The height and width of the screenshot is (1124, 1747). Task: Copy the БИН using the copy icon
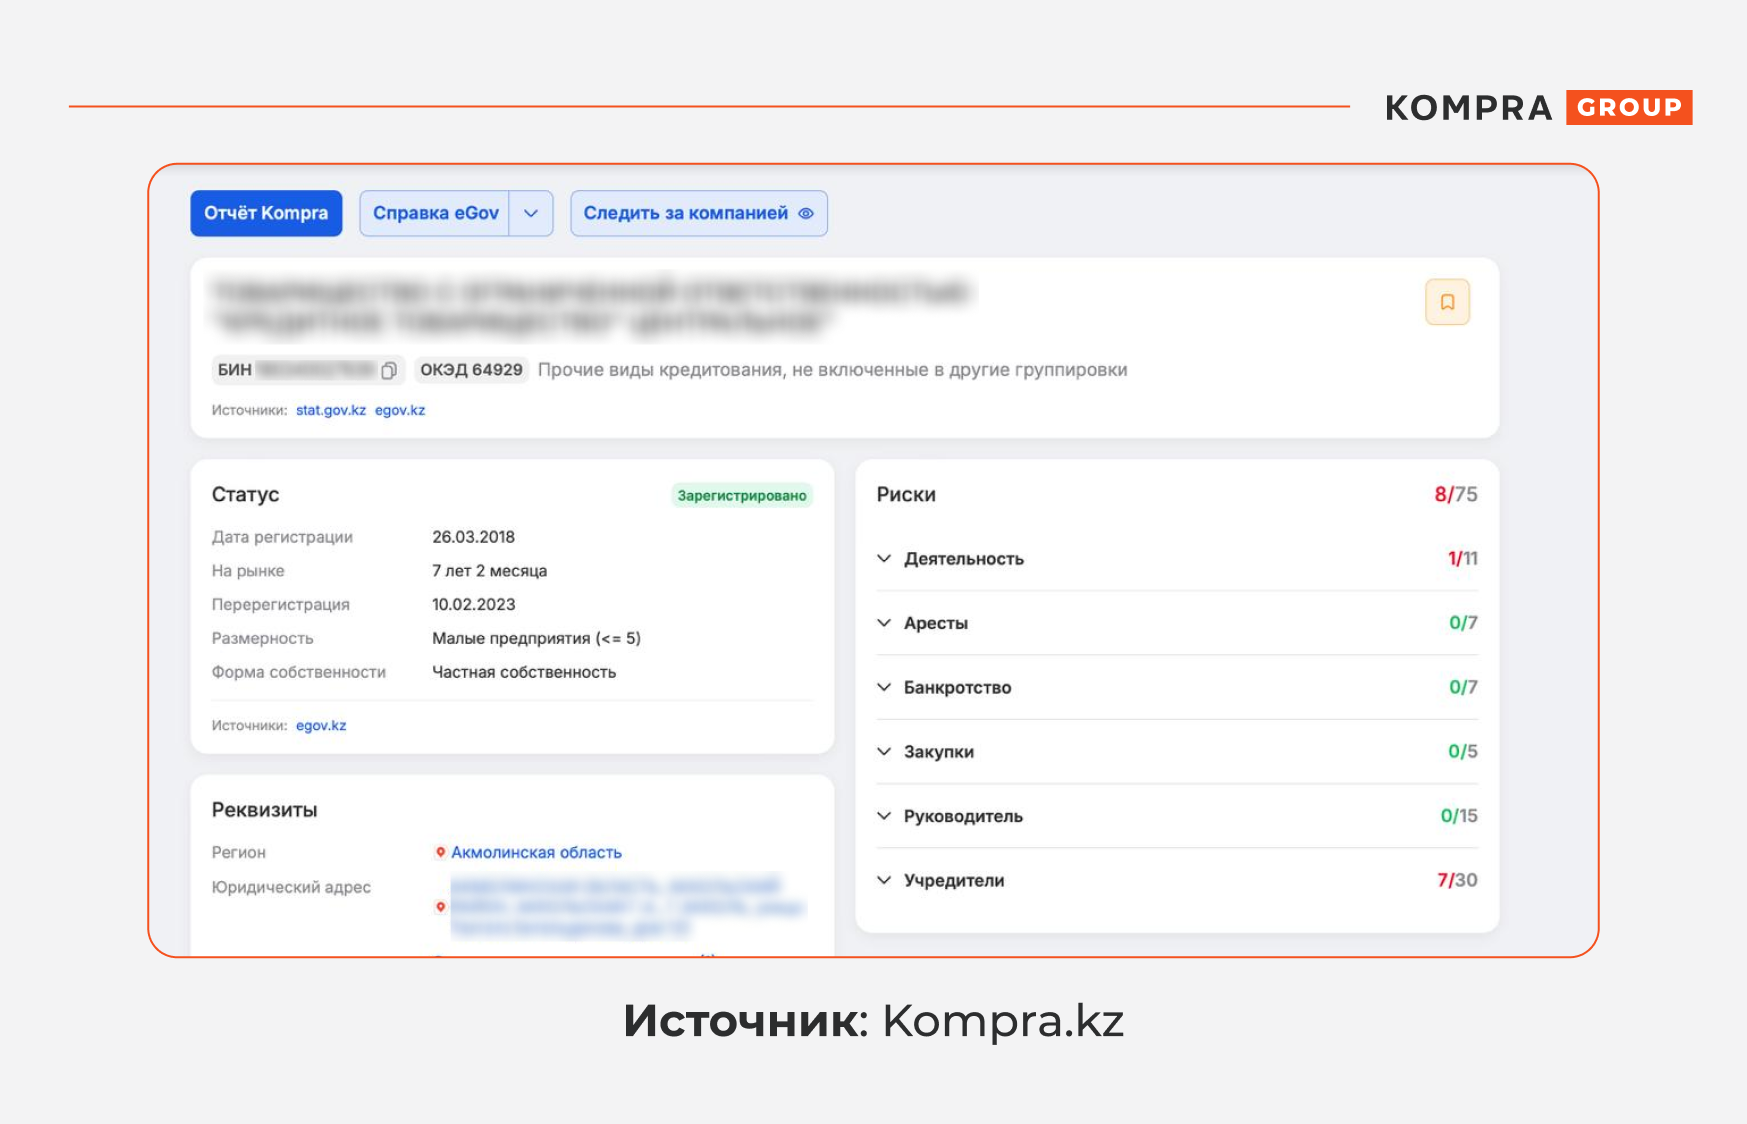point(389,370)
